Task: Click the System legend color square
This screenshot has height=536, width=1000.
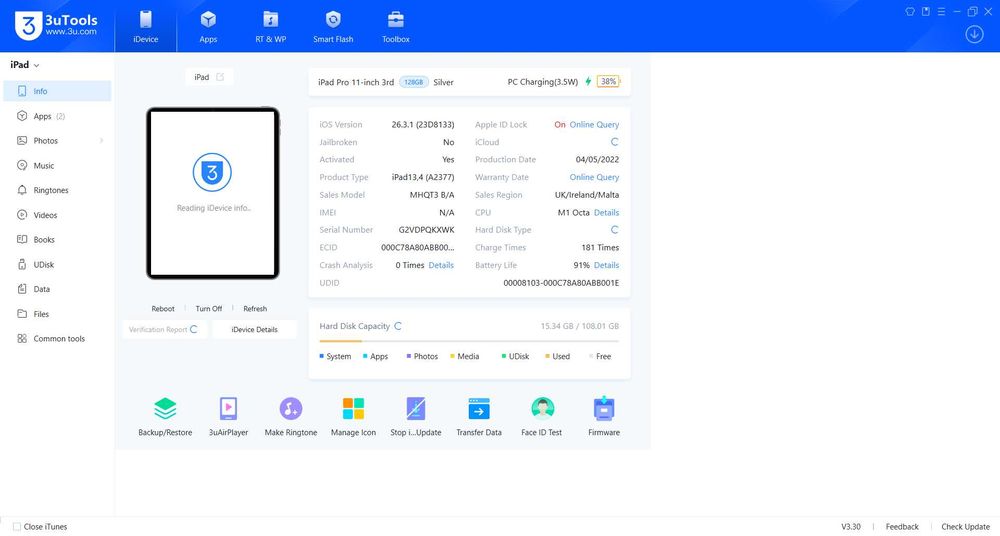Action: (x=321, y=356)
